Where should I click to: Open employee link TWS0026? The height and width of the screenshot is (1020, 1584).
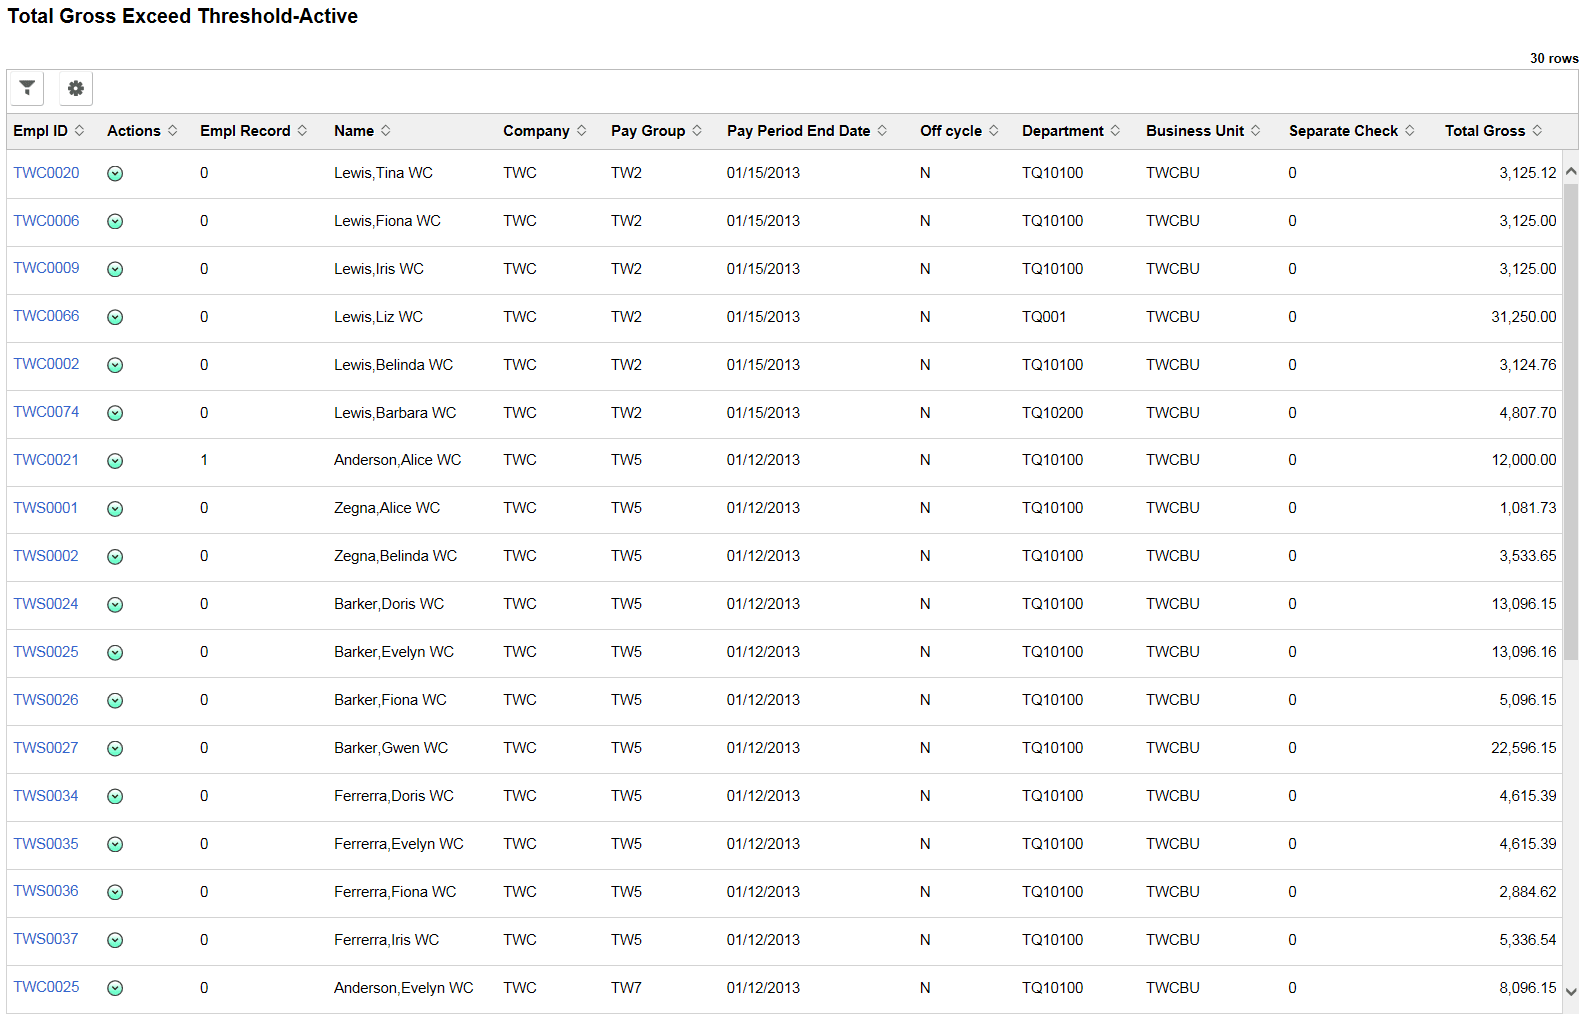(45, 700)
